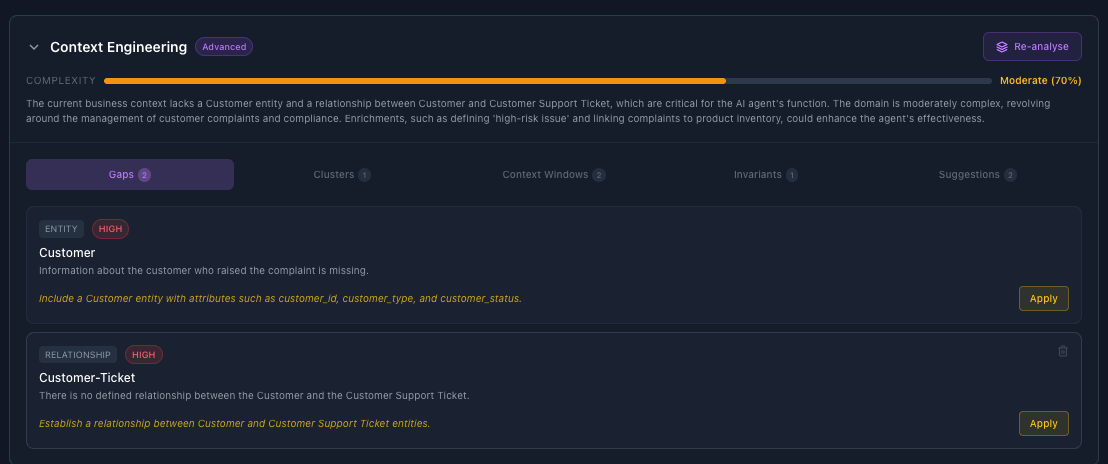This screenshot has height=464, width=1108.
Task: Apply the Customer-Ticket relationship suggestion
Action: [x=1043, y=424]
